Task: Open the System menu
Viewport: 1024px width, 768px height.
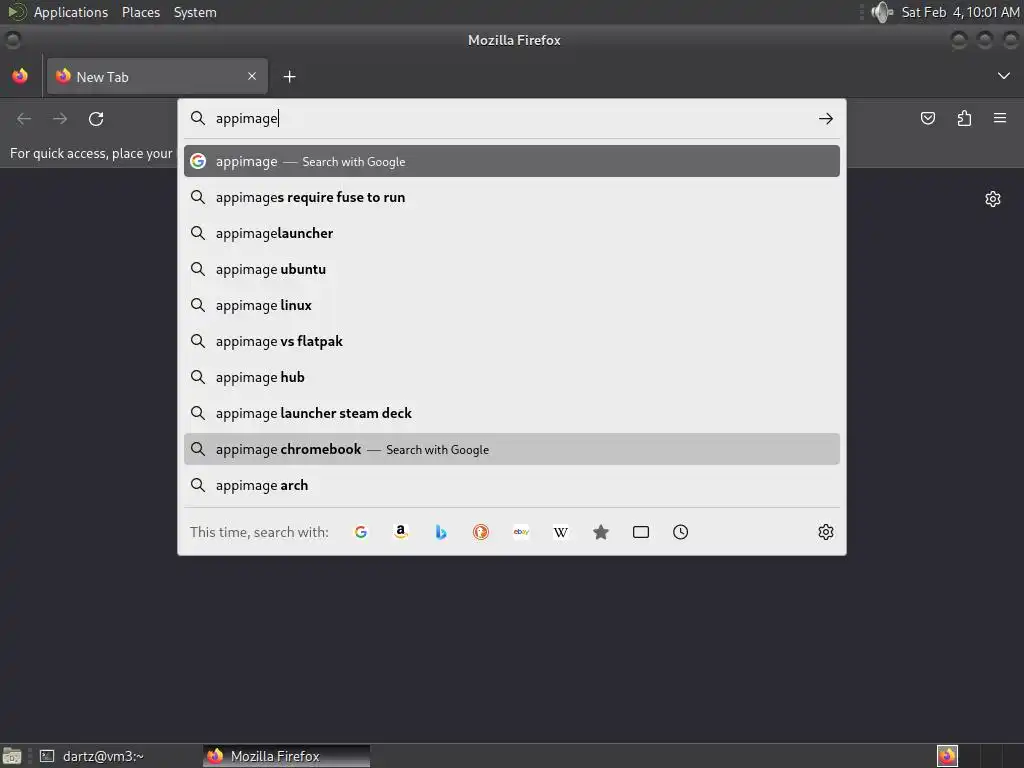Action: pos(195,12)
